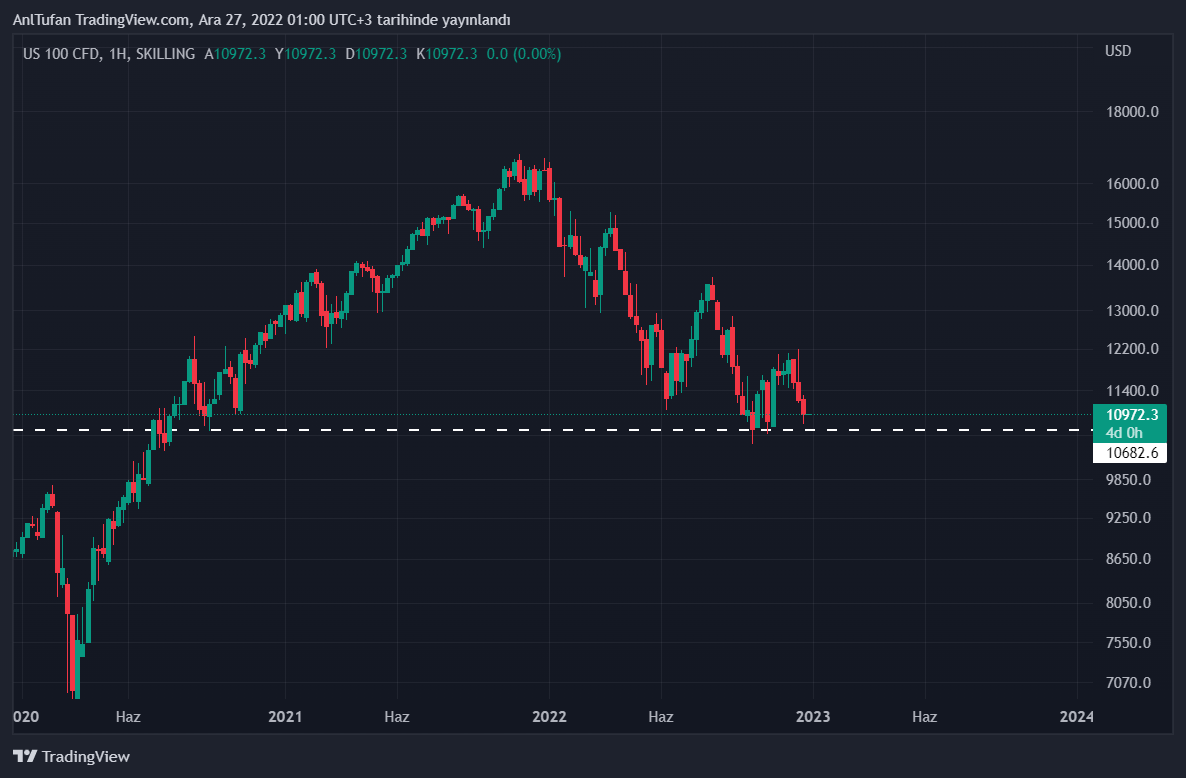This screenshot has width=1186, height=778.
Task: Click the 2024 time axis label
Action: (x=1076, y=717)
